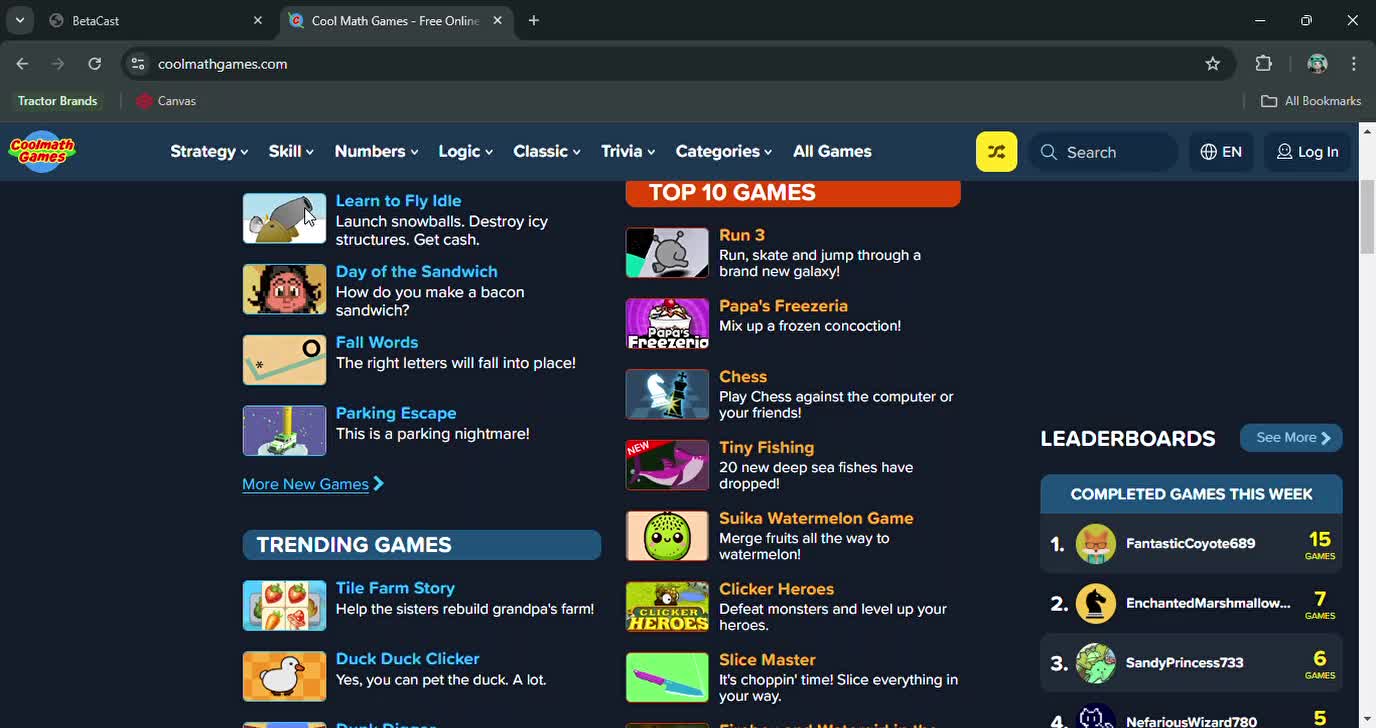Open a new browser tab
Viewport: 1376px width, 728px height.
pyautogui.click(x=534, y=21)
